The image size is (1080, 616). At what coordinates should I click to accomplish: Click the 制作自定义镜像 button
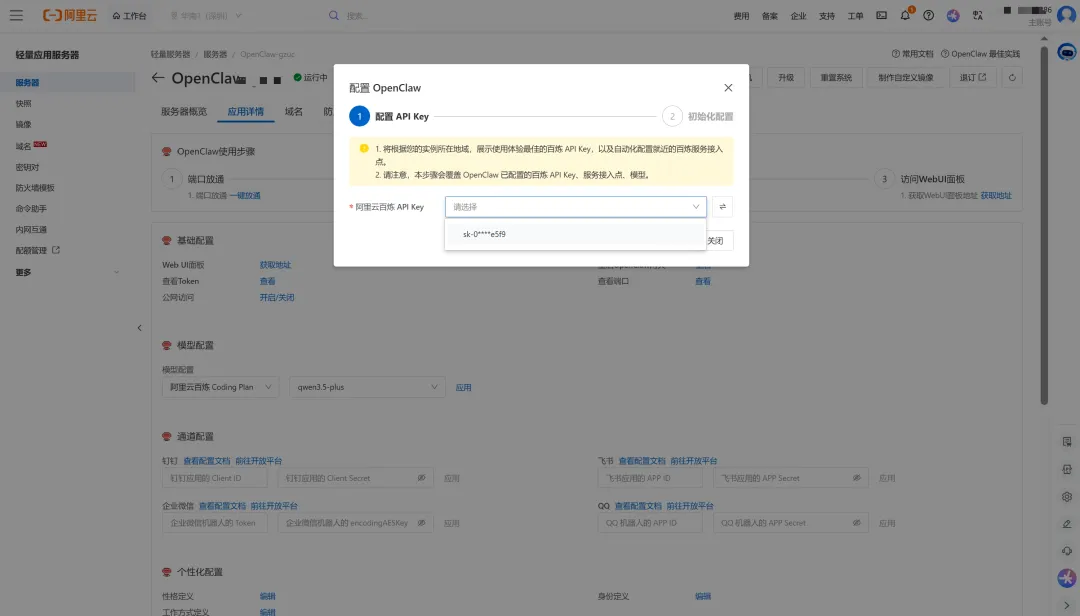pyautogui.click(x=906, y=77)
